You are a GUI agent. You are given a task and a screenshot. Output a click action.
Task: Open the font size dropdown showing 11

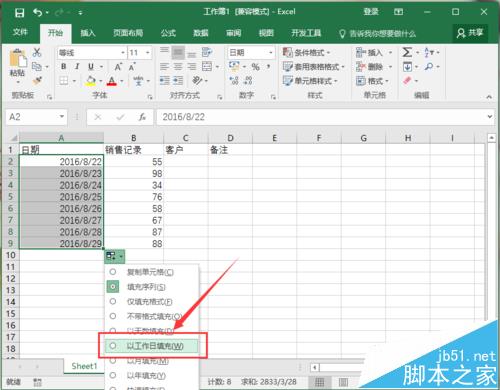pyautogui.click(x=148, y=53)
